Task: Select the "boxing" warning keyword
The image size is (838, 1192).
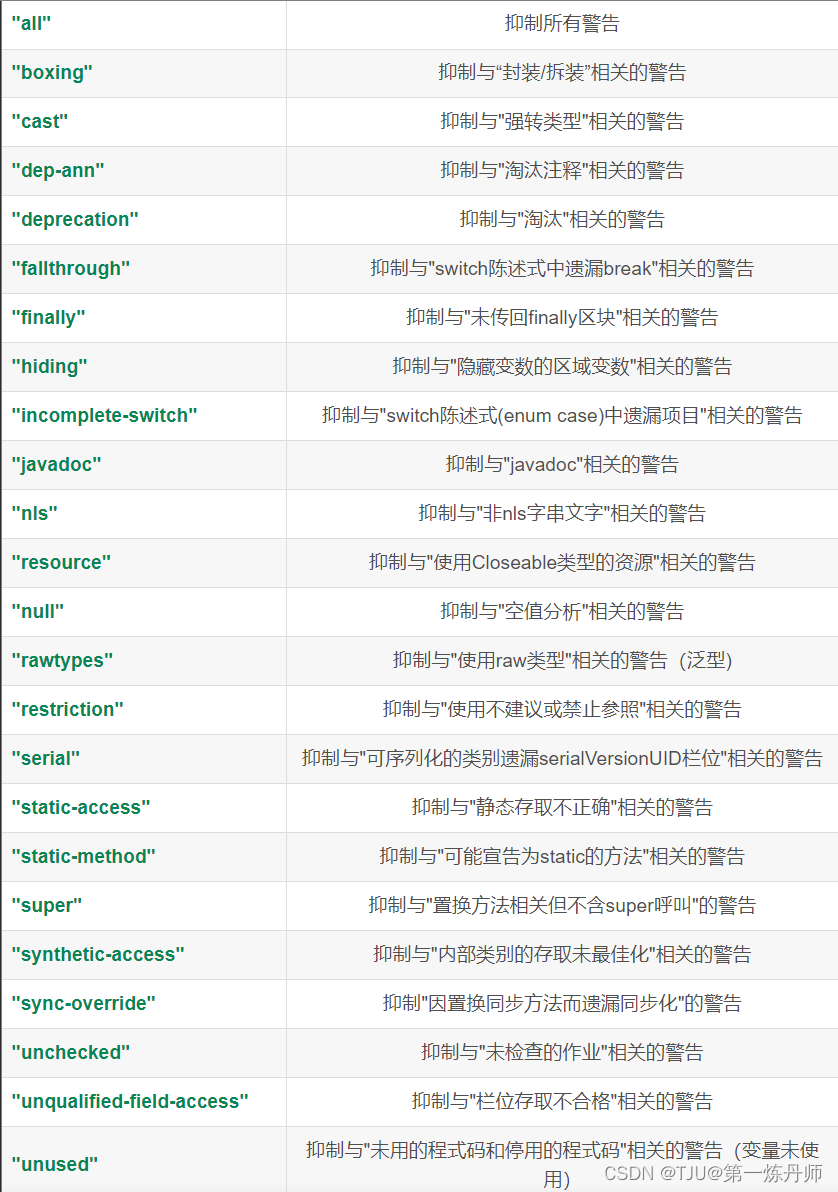Action: (x=51, y=73)
